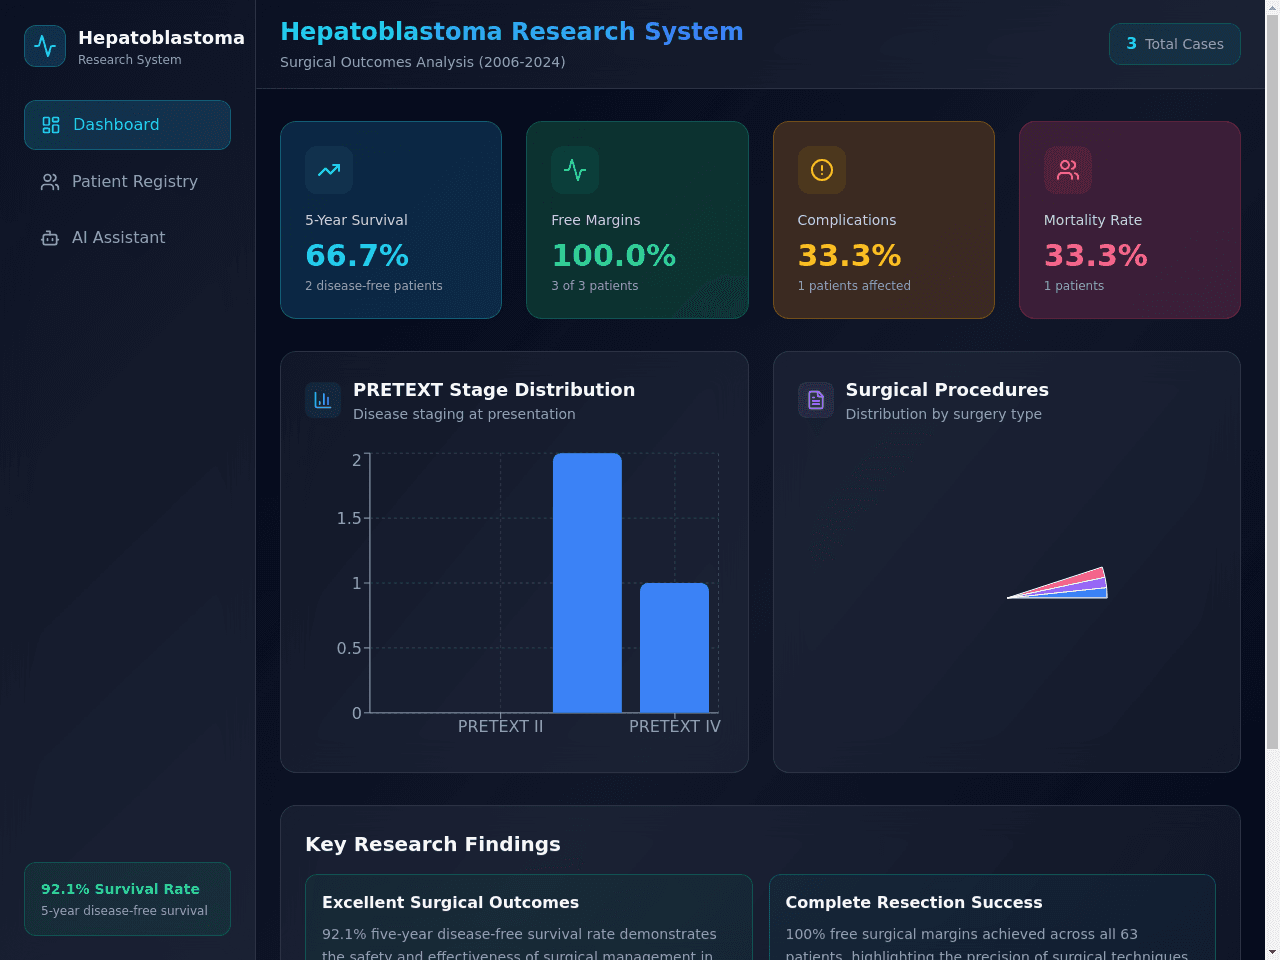
Task: Click the 92.1% Survival Rate sidebar card
Action: (127, 899)
